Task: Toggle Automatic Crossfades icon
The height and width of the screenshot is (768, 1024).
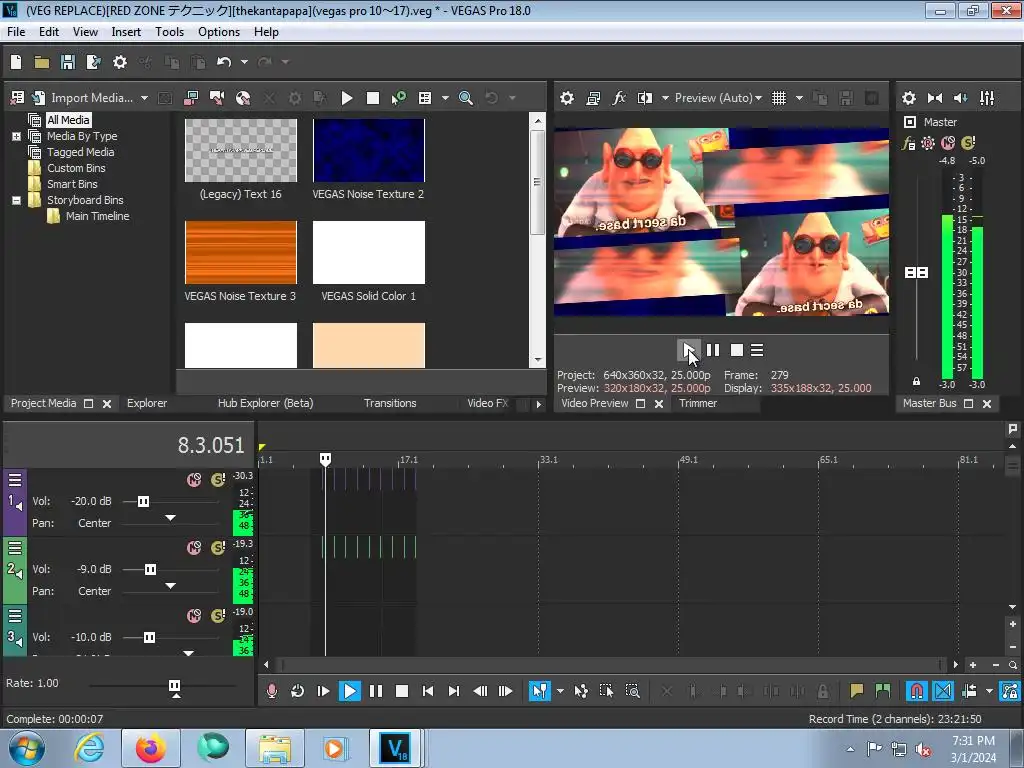Action: click(x=942, y=691)
